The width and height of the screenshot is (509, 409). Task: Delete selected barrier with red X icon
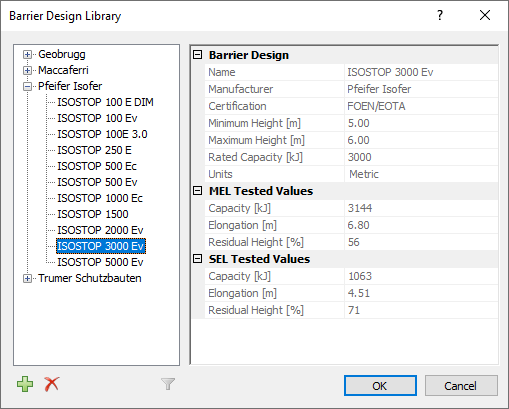(52, 384)
